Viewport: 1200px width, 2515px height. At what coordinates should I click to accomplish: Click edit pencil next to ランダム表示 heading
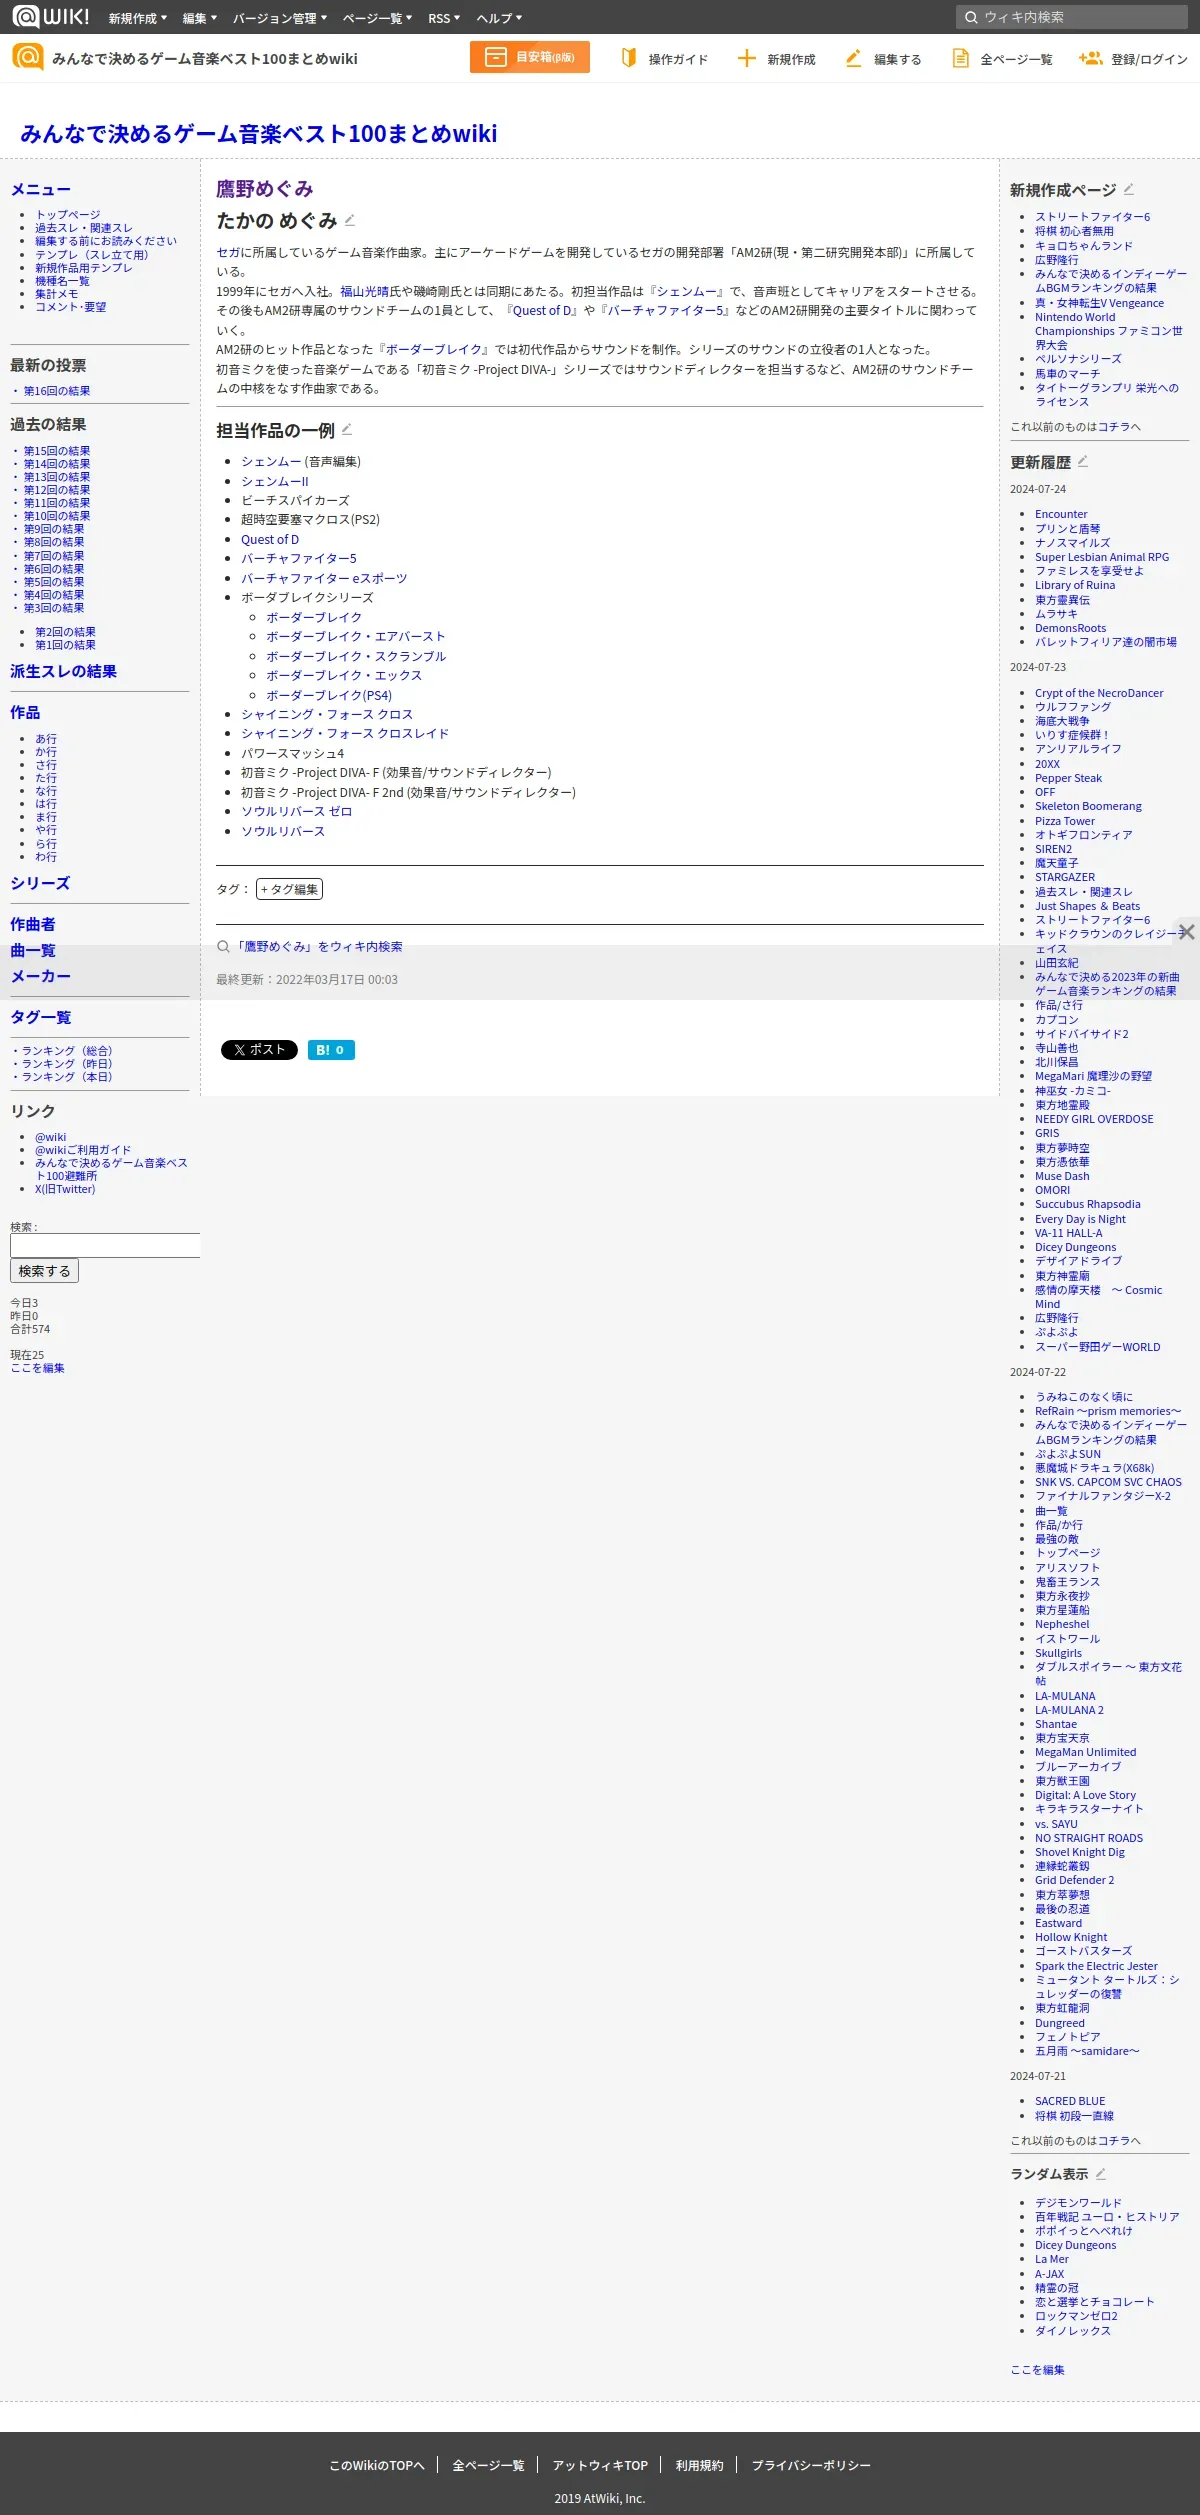point(1101,2174)
